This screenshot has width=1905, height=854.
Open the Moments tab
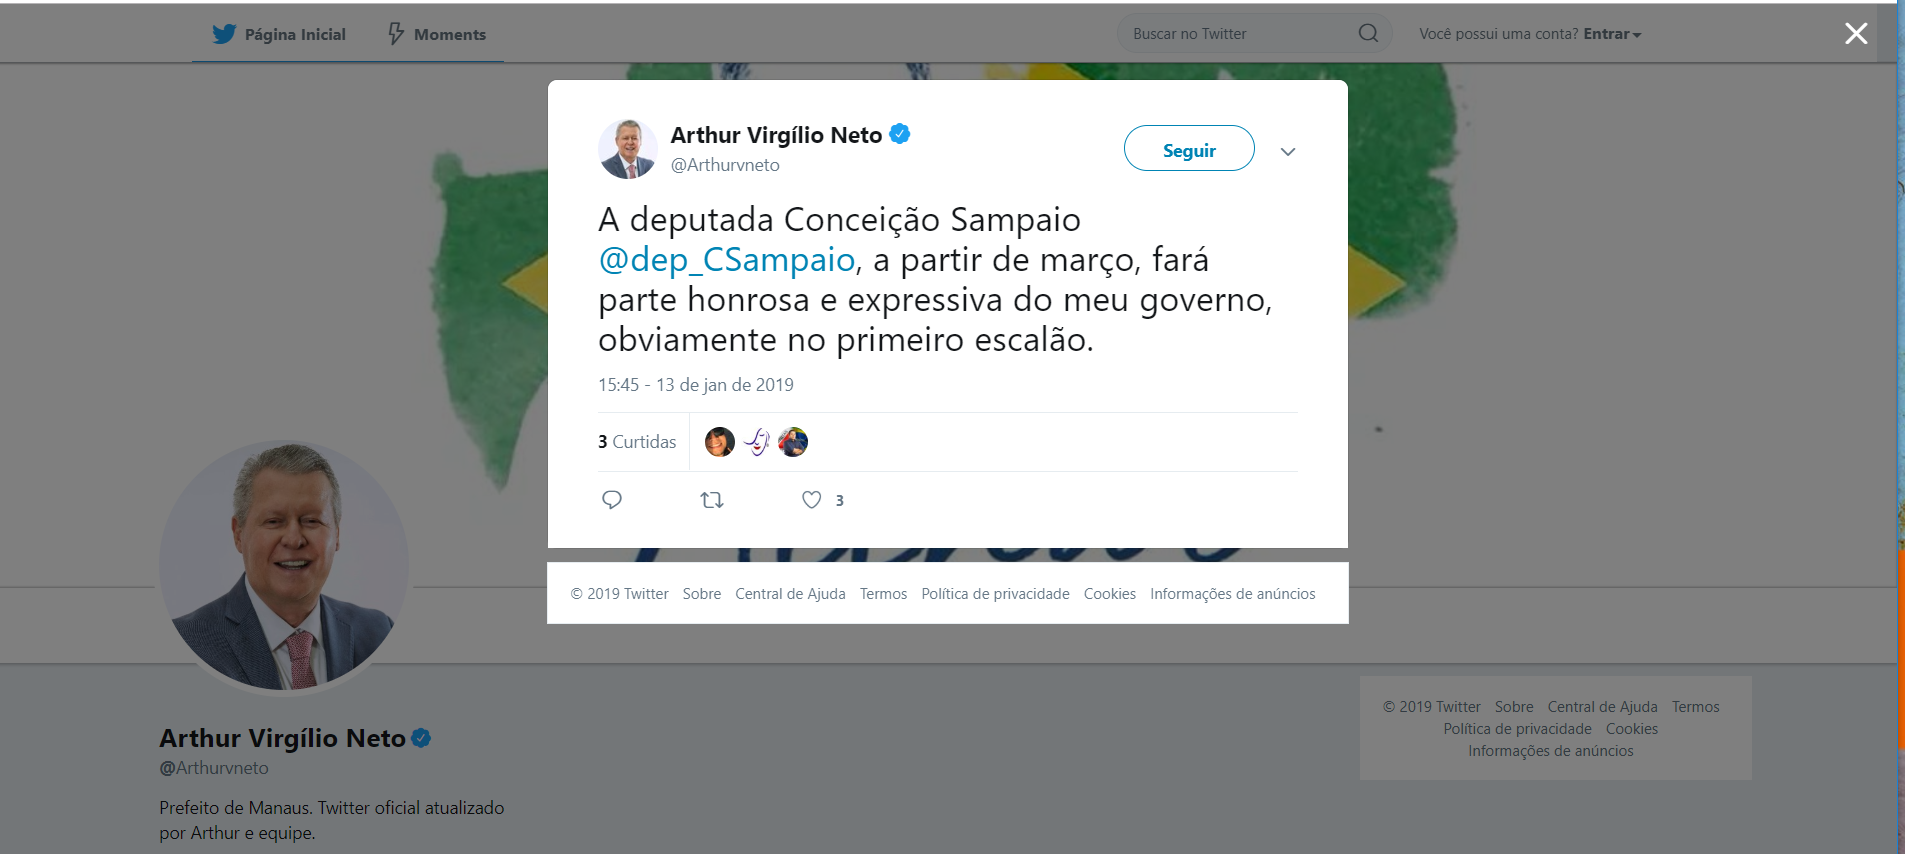[437, 34]
